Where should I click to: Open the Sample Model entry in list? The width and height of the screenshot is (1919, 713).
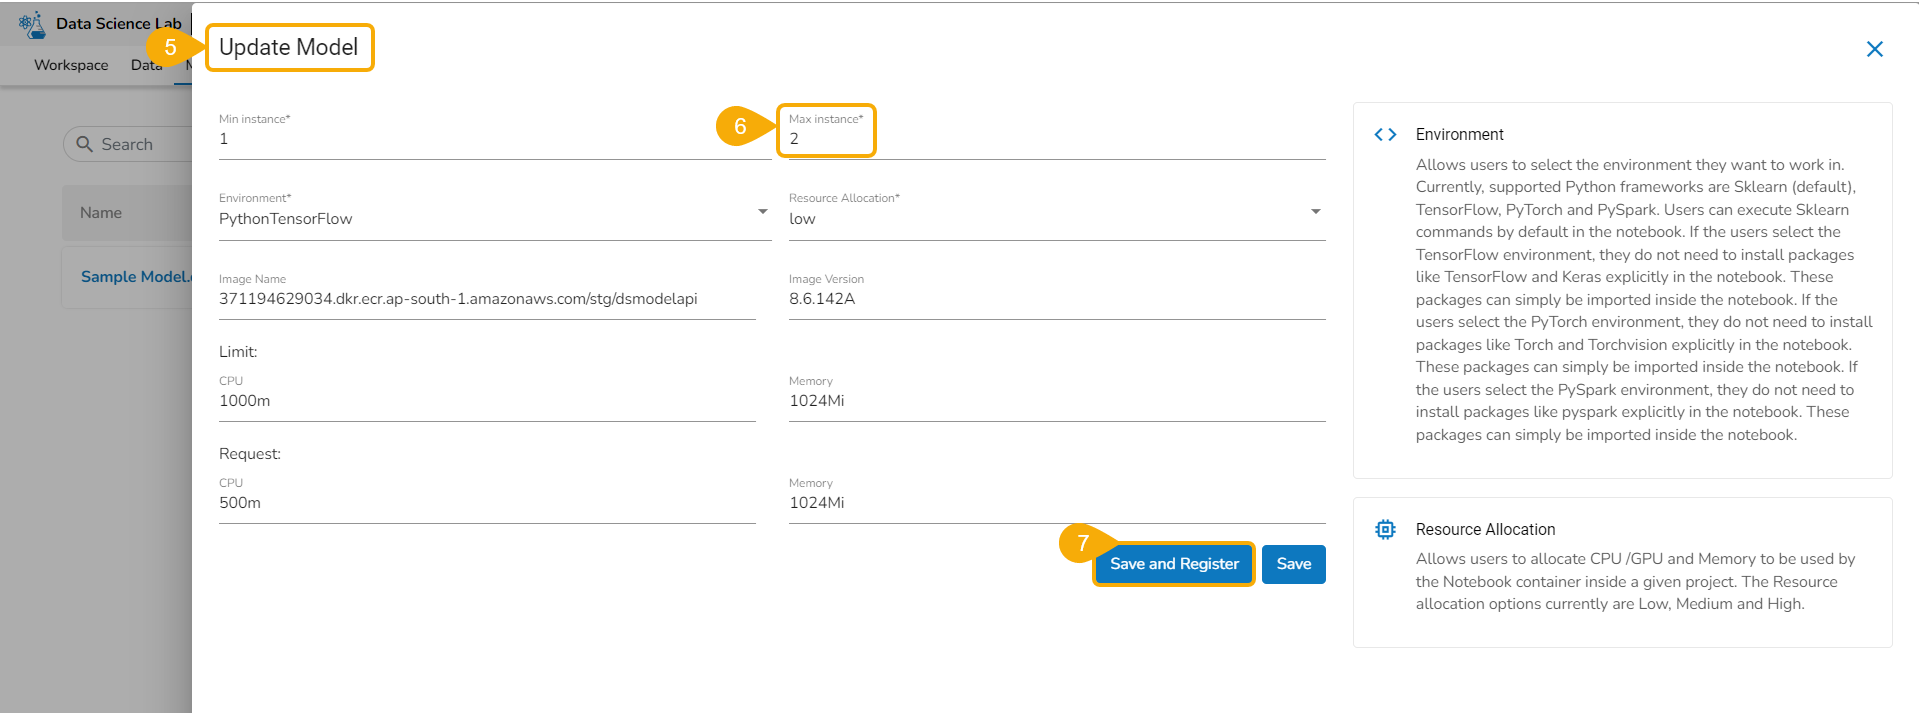134,277
